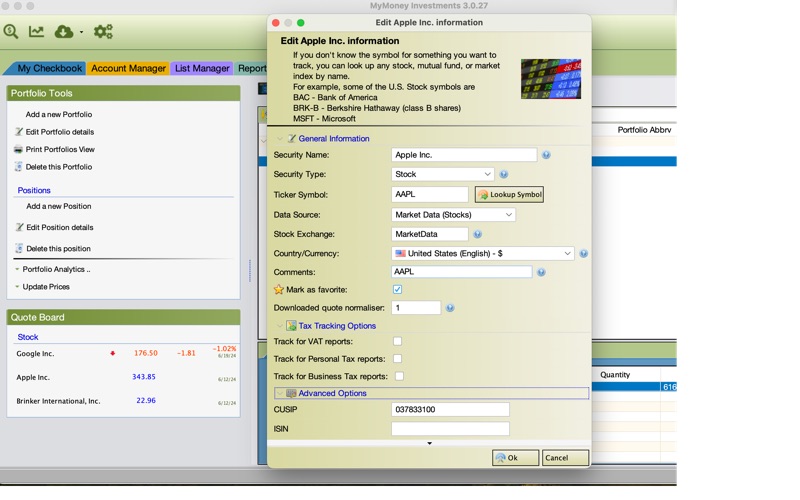The width and height of the screenshot is (800, 500).
Task: Click Tax Tracking Options icon
Action: coord(291,326)
